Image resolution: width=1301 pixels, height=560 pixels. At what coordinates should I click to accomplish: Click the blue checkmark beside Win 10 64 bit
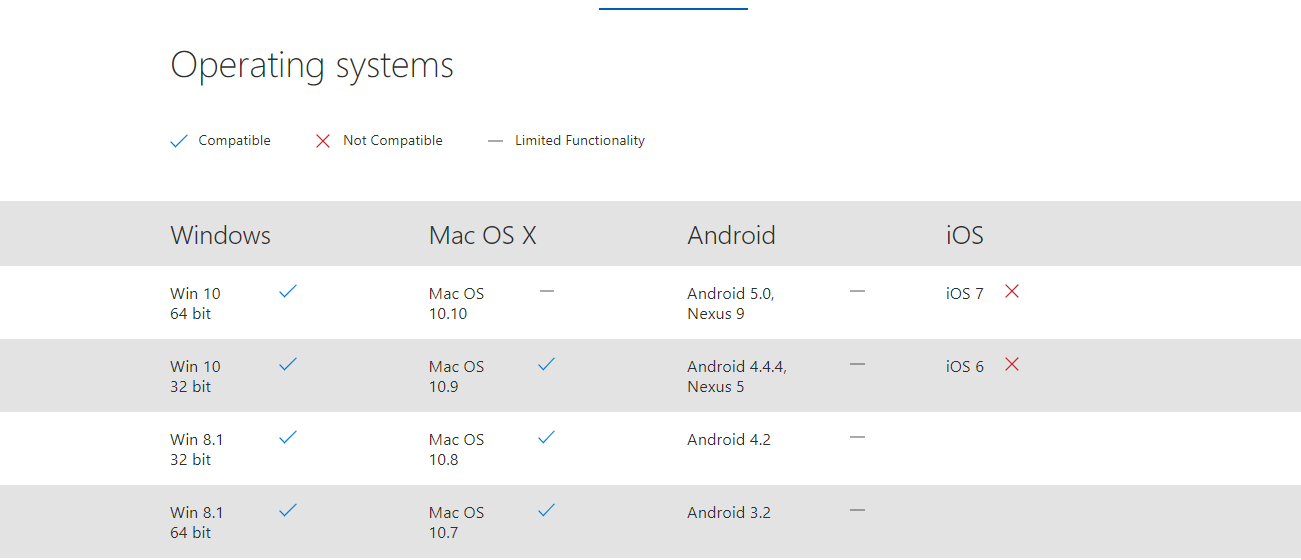[x=288, y=291]
